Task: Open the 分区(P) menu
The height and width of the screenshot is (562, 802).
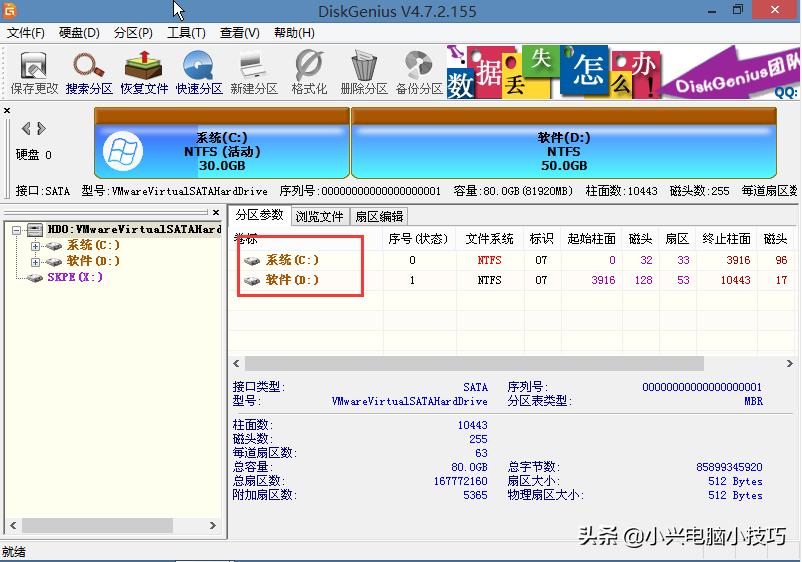Action: coord(133,33)
